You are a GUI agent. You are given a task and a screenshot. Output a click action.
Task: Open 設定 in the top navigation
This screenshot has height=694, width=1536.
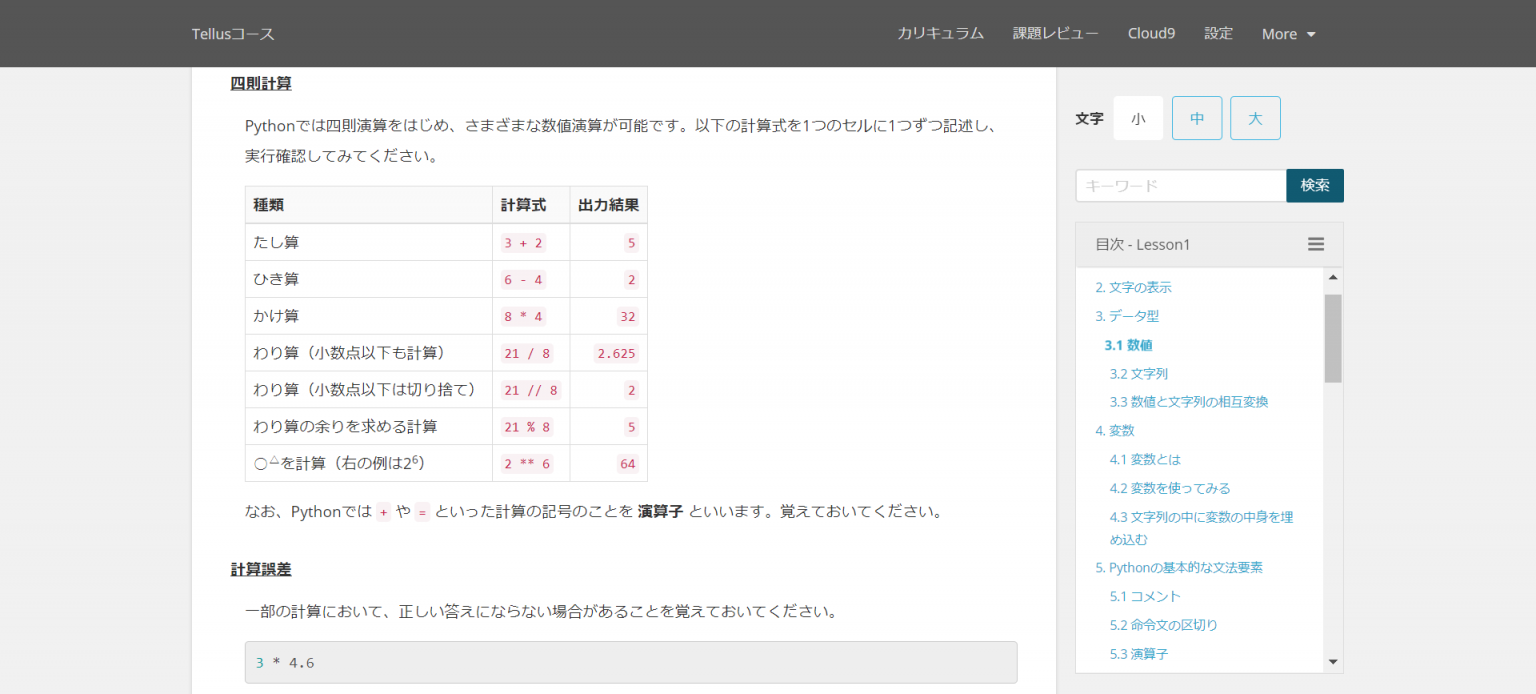coord(1218,33)
